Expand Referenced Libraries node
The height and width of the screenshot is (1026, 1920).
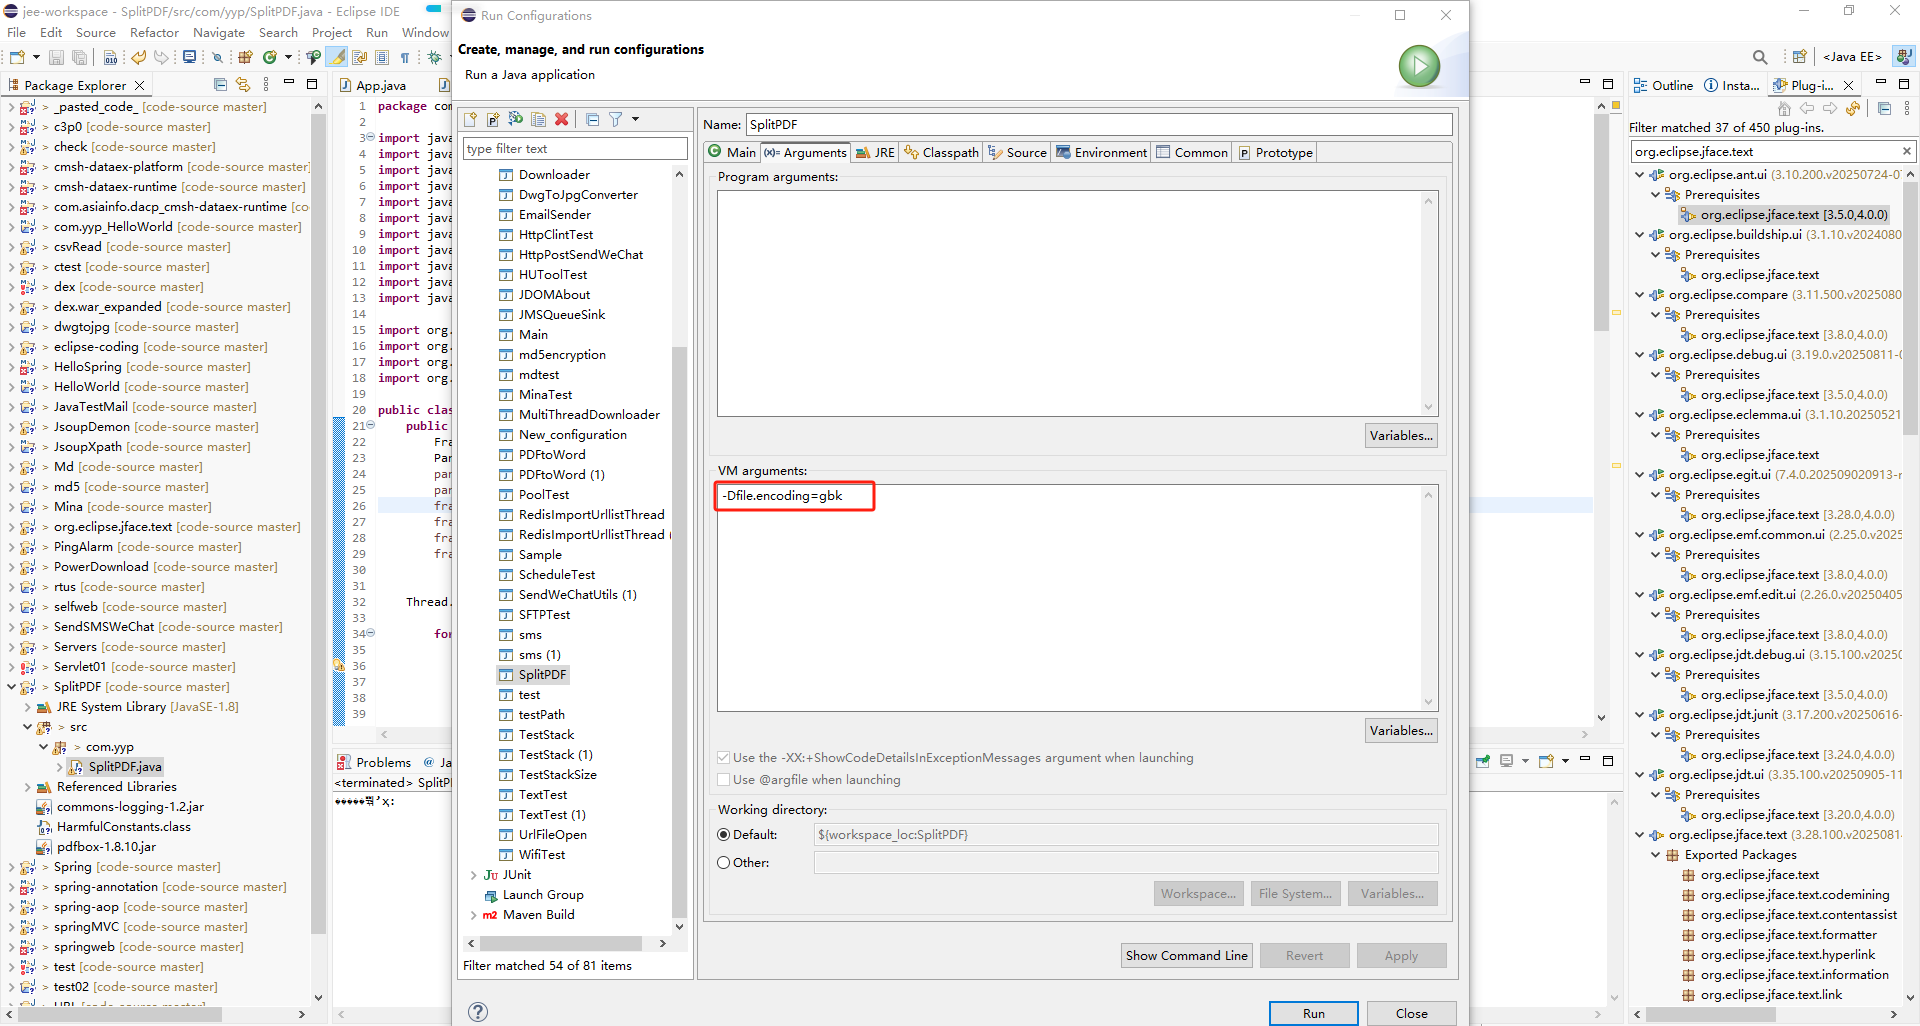[27, 787]
